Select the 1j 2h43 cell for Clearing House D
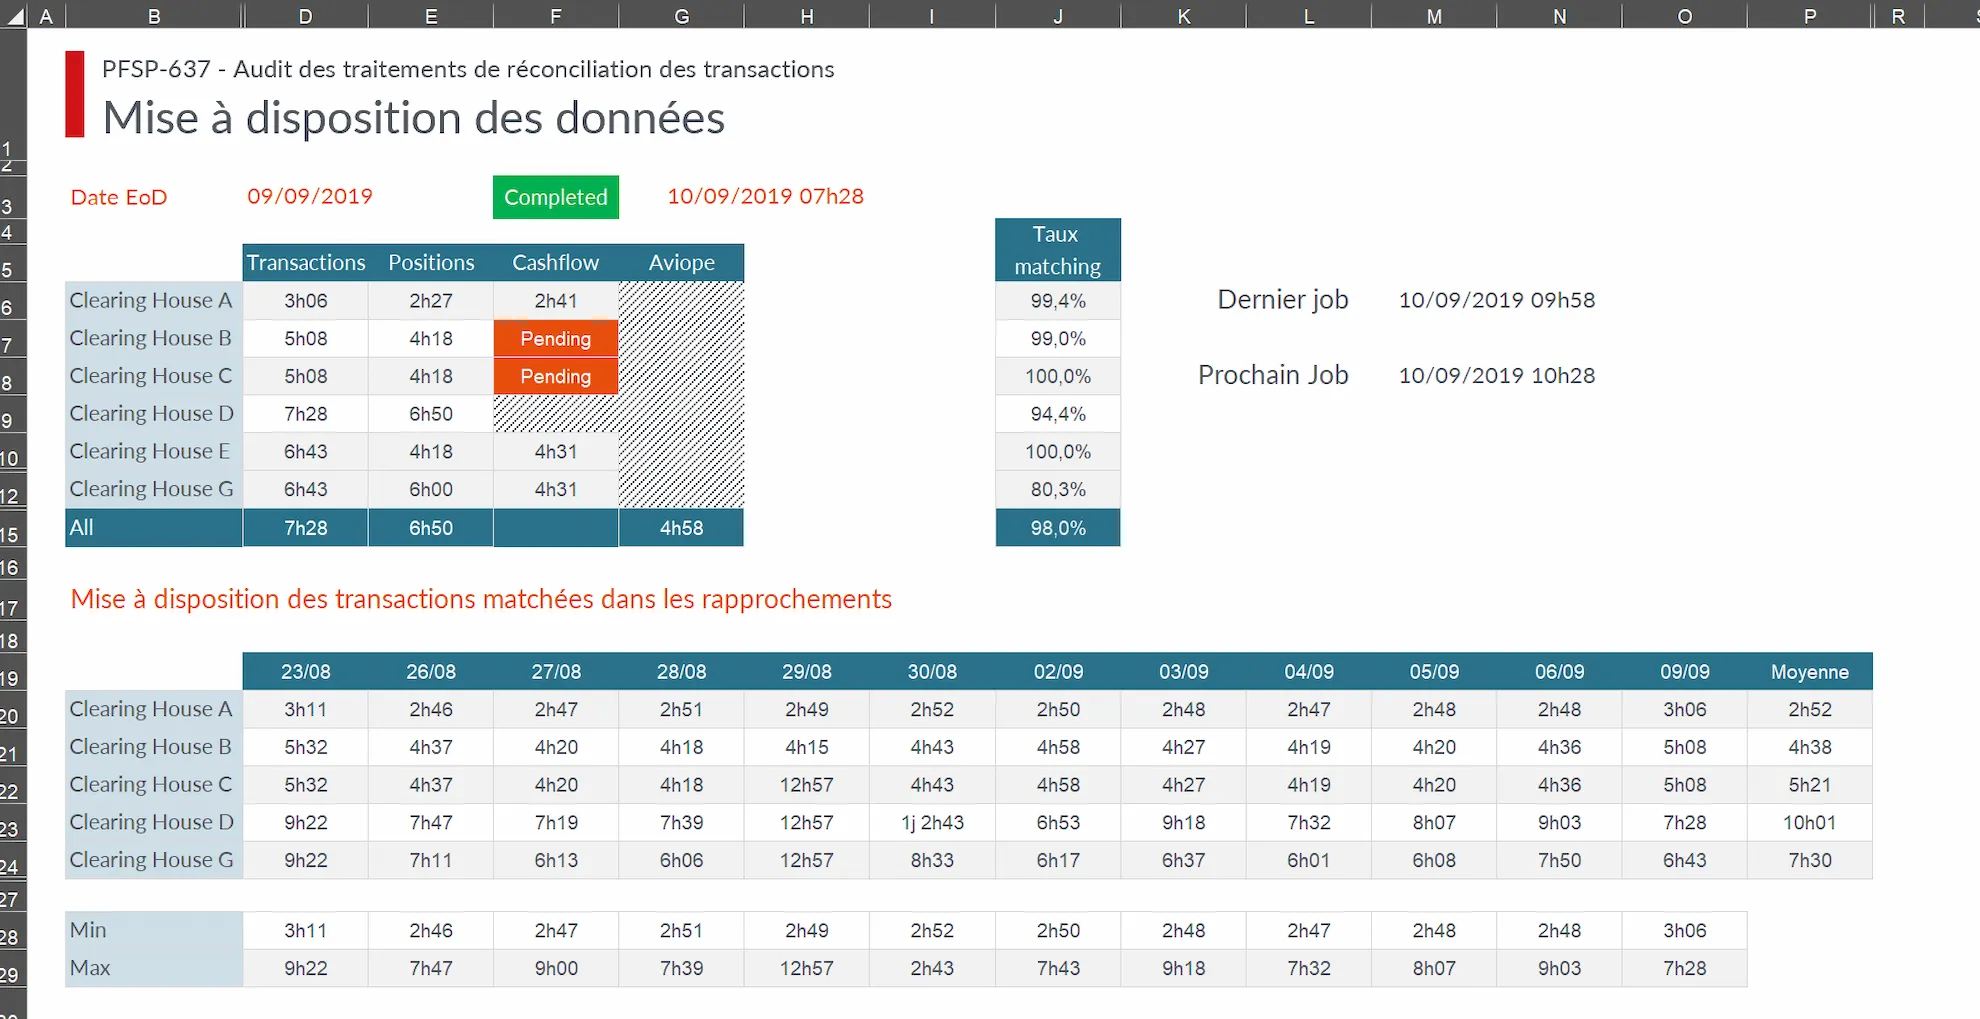Screen dimensions: 1980x1019 [x=931, y=822]
